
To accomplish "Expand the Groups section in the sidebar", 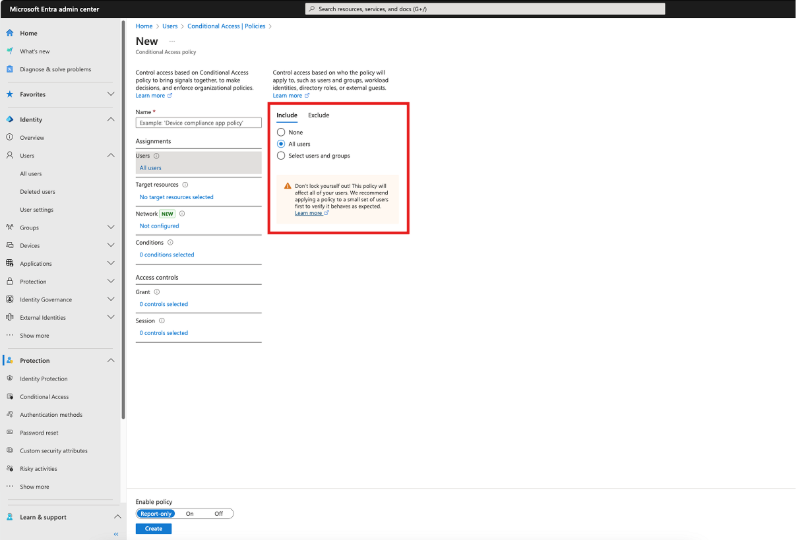I will [111, 227].
